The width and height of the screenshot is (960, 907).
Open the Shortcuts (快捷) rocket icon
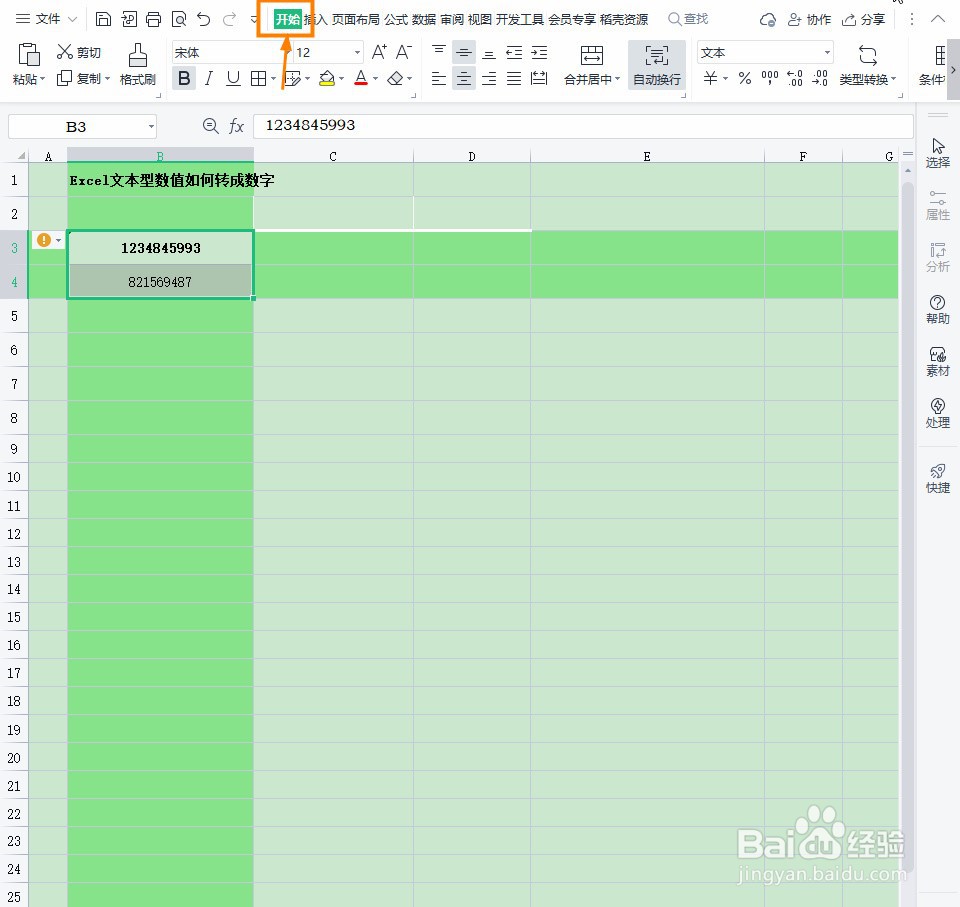point(937,478)
